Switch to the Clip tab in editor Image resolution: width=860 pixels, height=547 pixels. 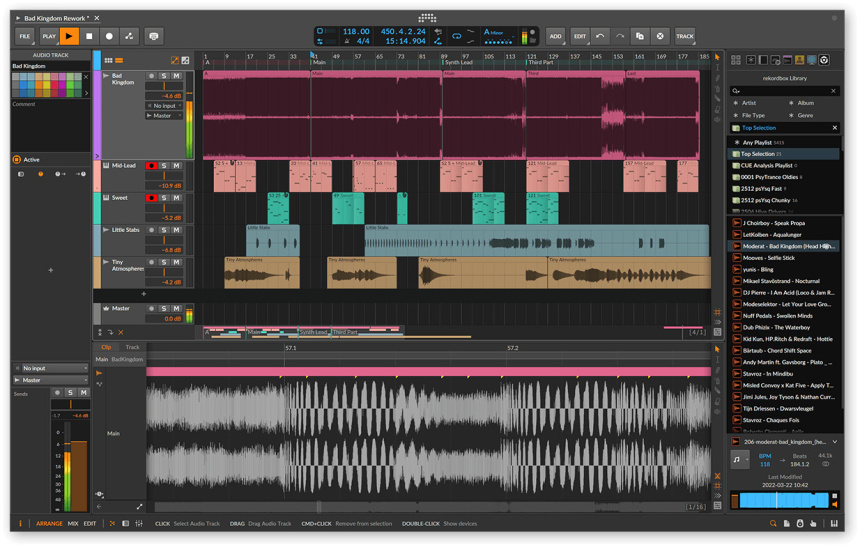click(x=106, y=347)
